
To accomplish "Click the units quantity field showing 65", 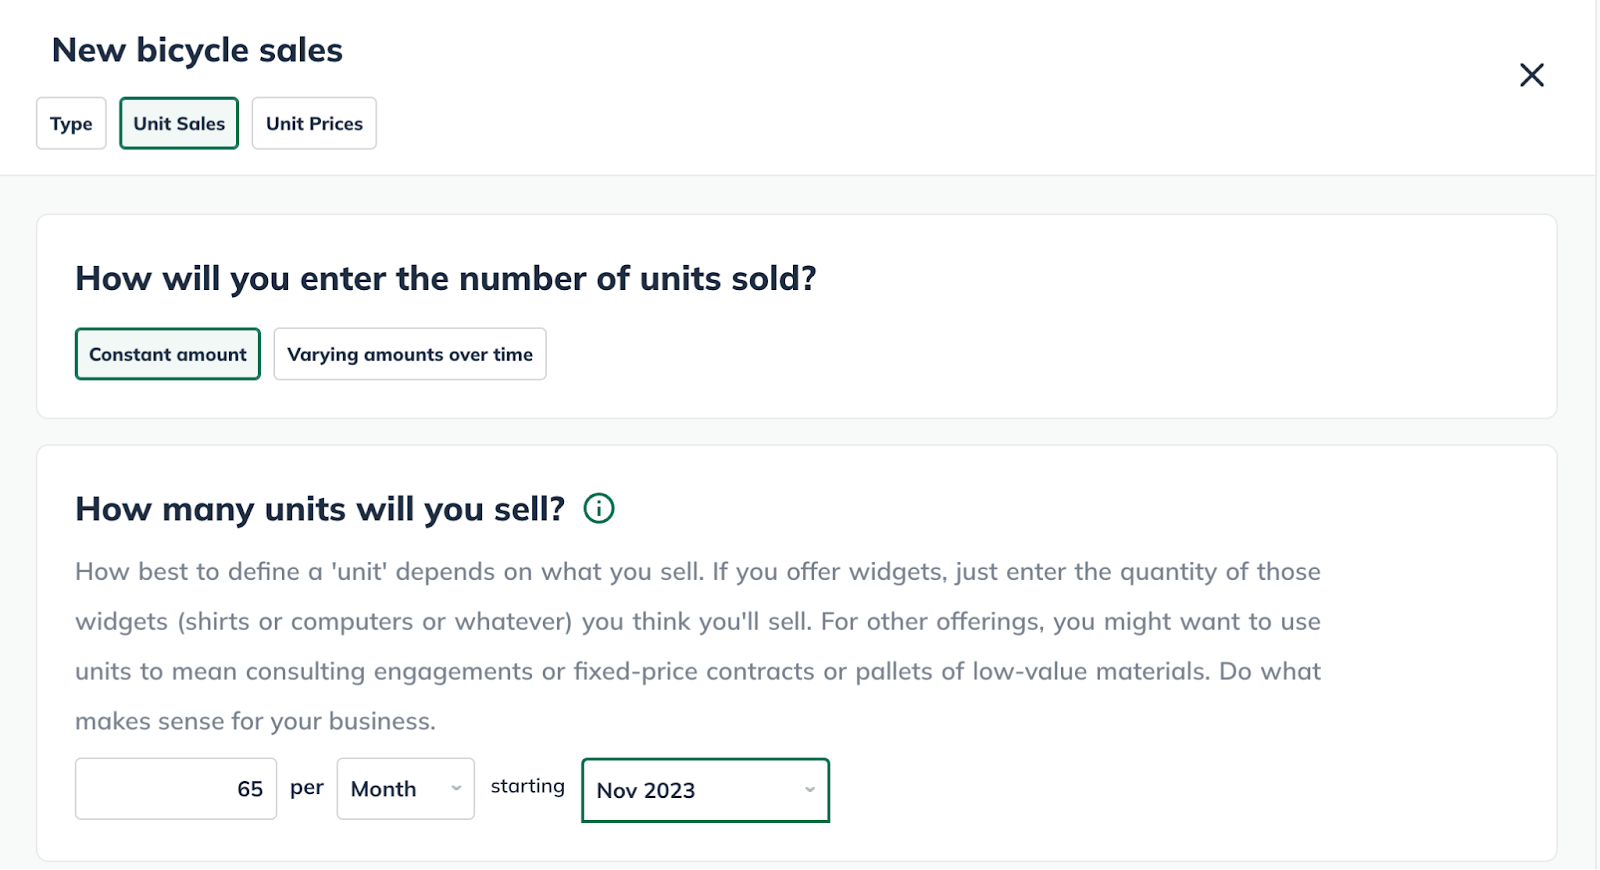I will coord(176,789).
